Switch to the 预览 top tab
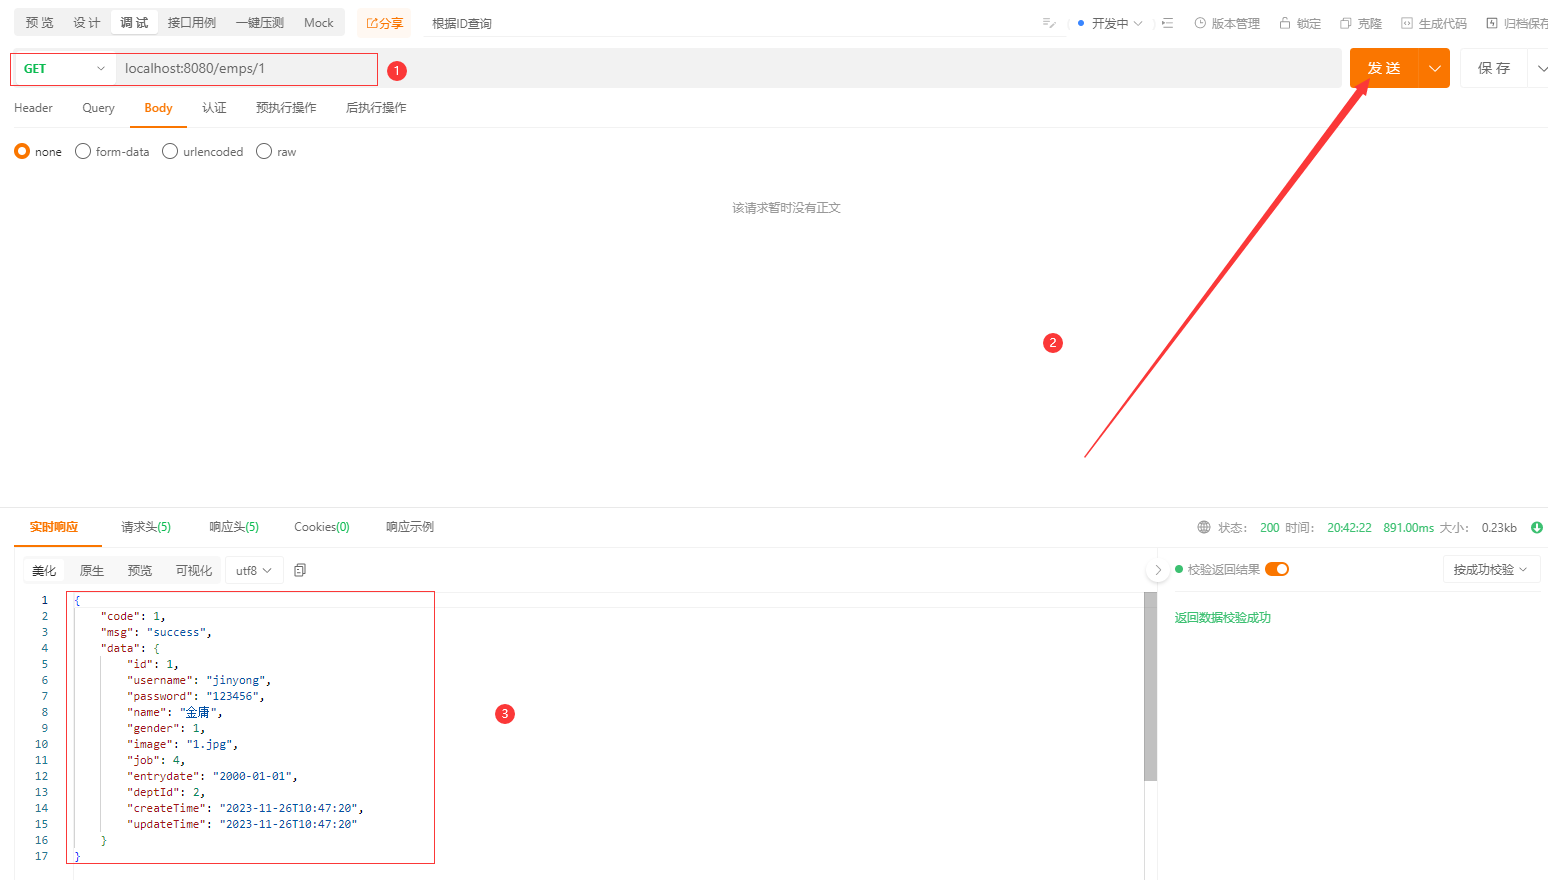Image resolution: width=1548 pixels, height=880 pixels. tap(40, 22)
